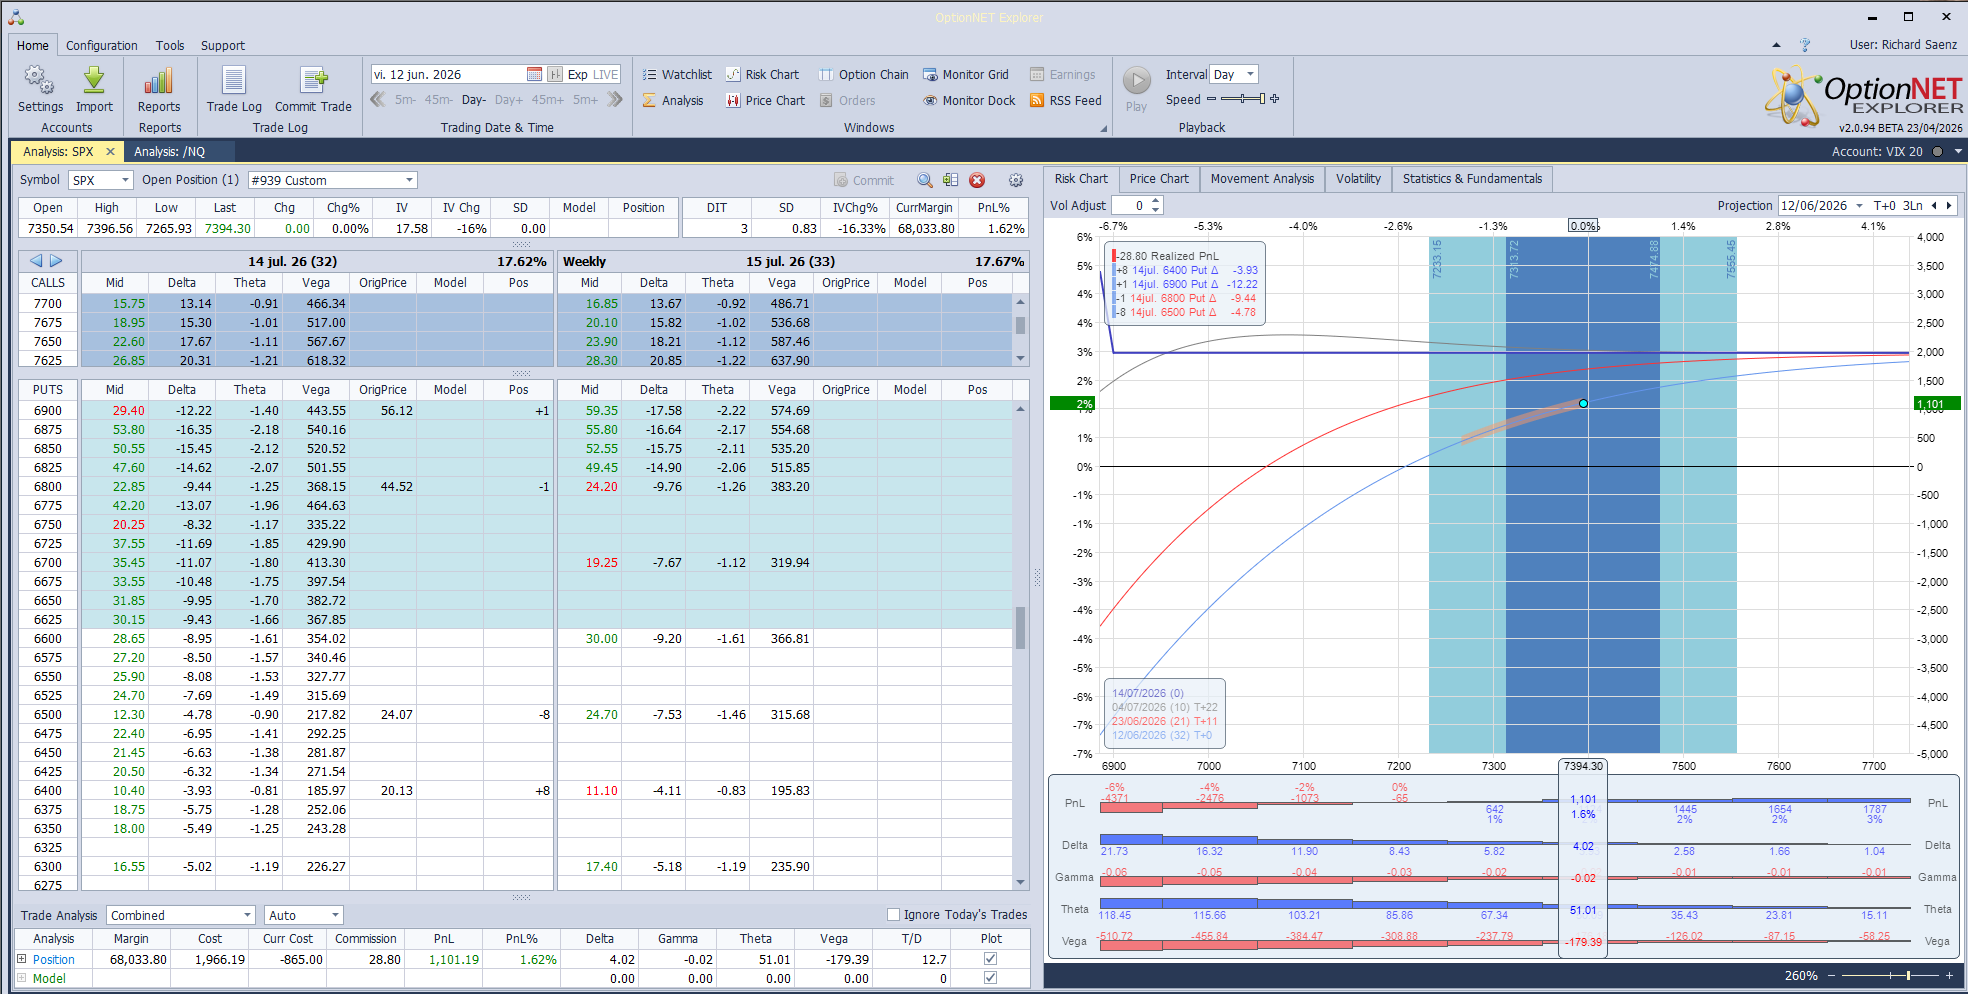Expand the Position analysis row

coord(21,958)
